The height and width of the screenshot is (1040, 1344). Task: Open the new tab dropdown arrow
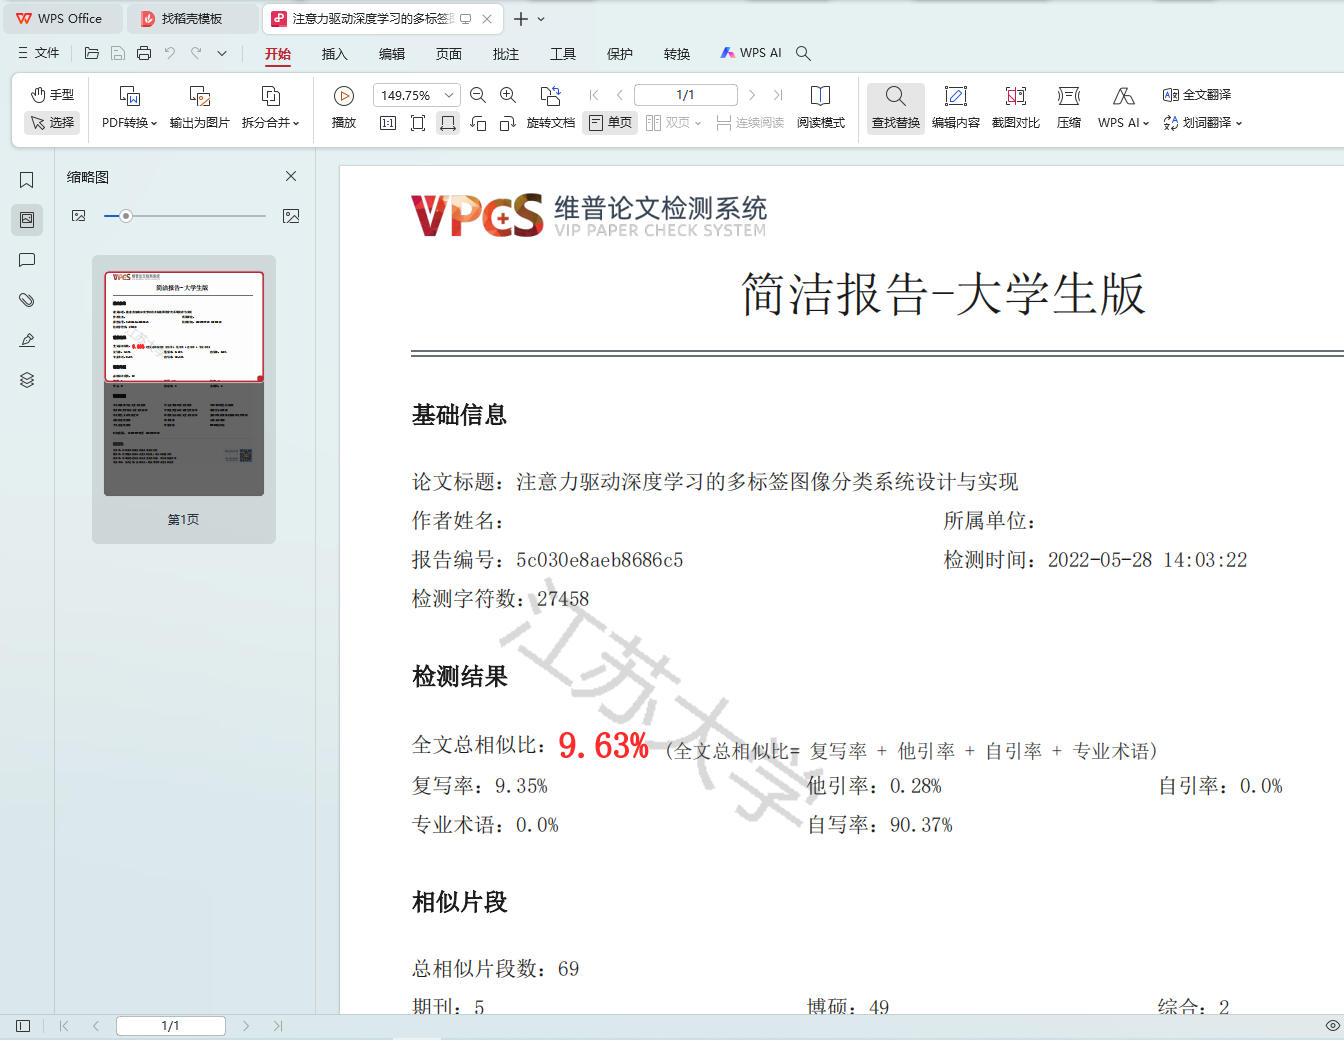[x=542, y=19]
